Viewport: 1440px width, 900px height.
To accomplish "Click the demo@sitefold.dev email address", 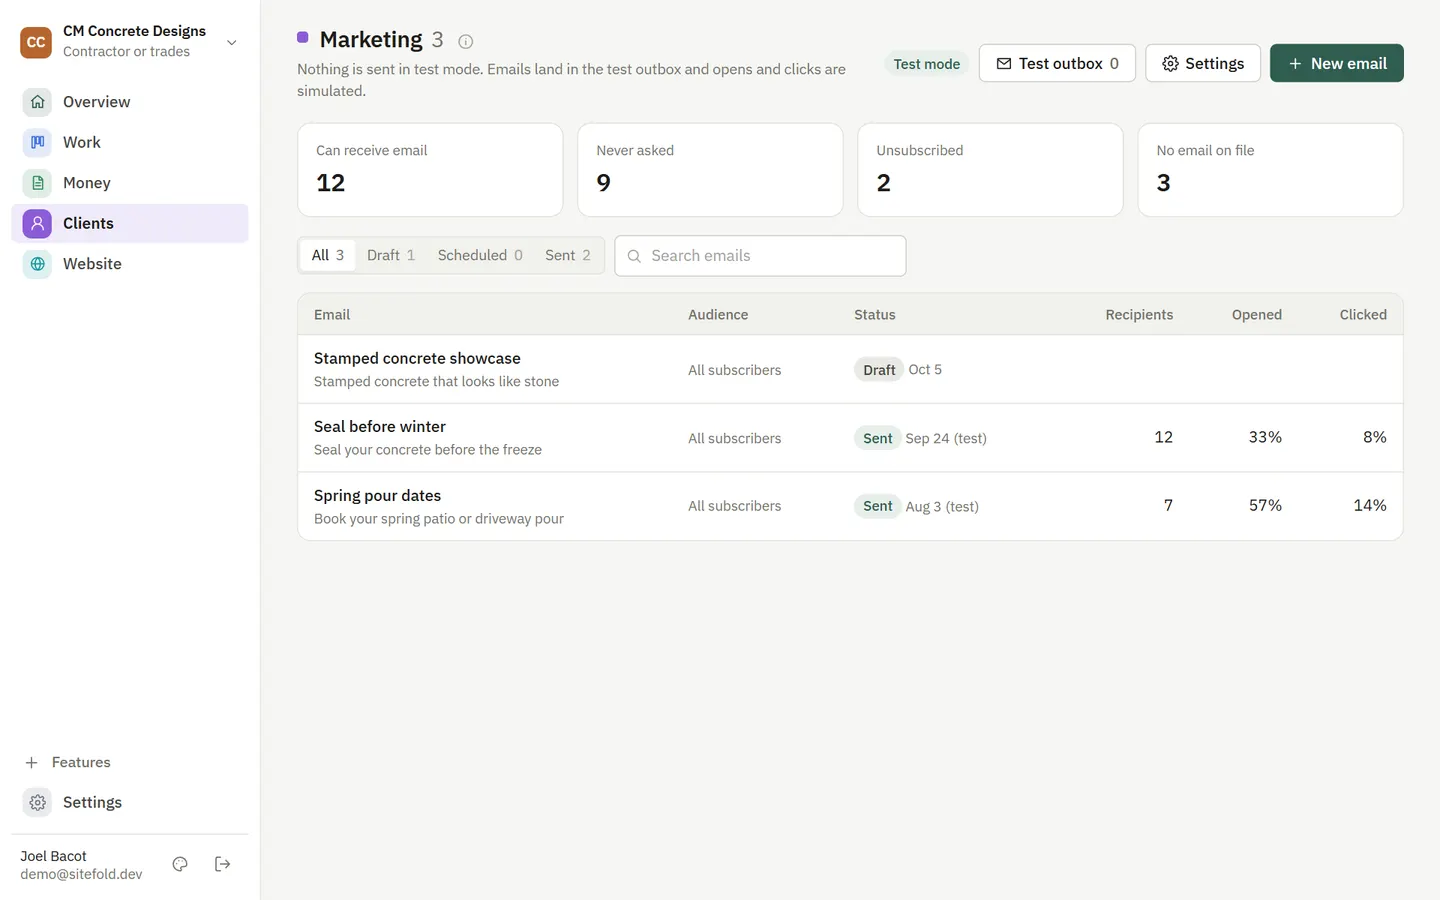I will pos(81,874).
